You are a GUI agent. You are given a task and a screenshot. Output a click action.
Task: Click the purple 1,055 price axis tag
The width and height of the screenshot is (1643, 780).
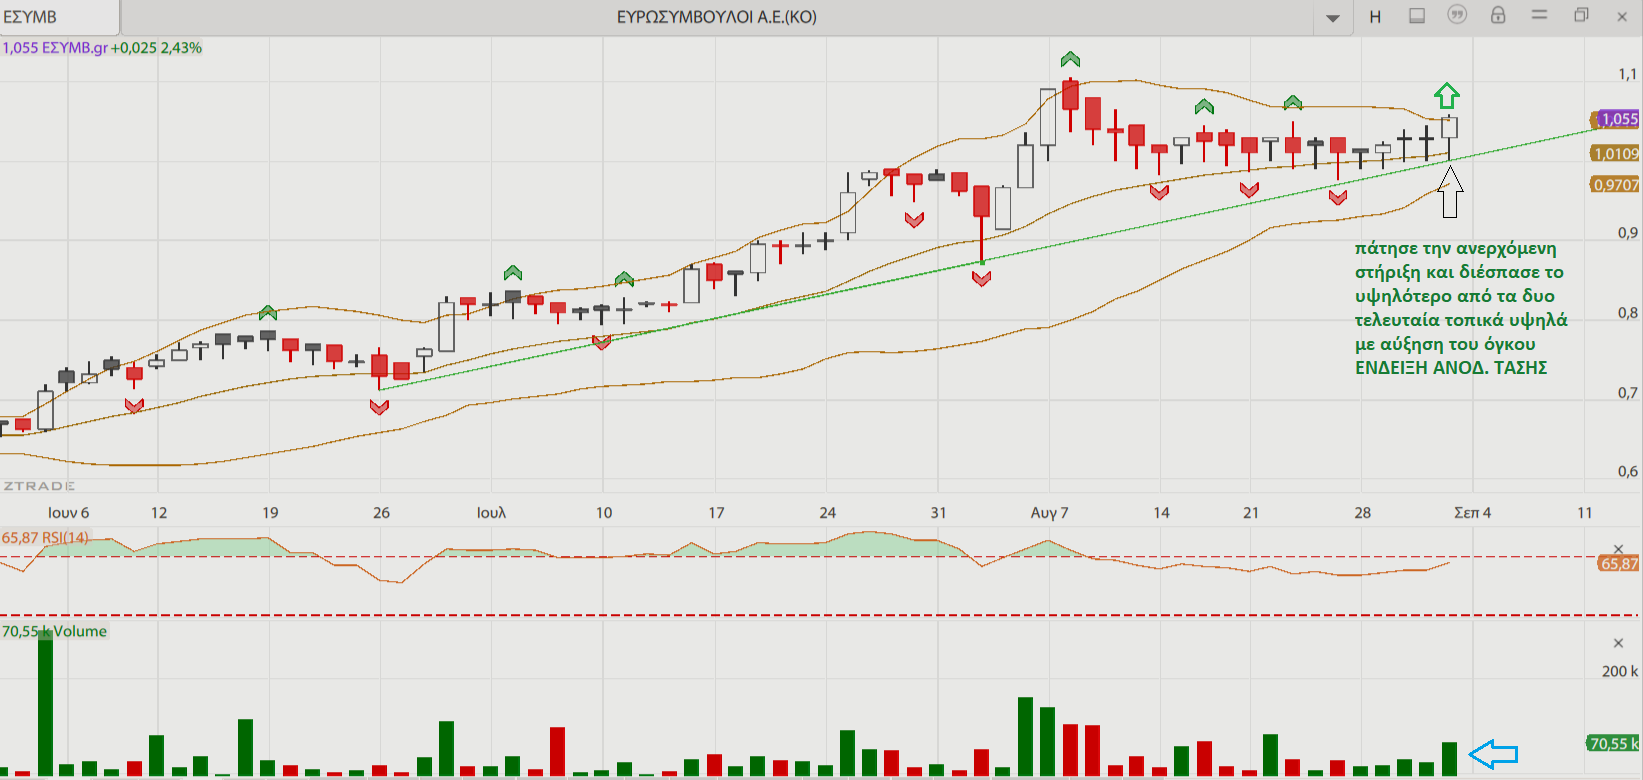[x=1617, y=119]
